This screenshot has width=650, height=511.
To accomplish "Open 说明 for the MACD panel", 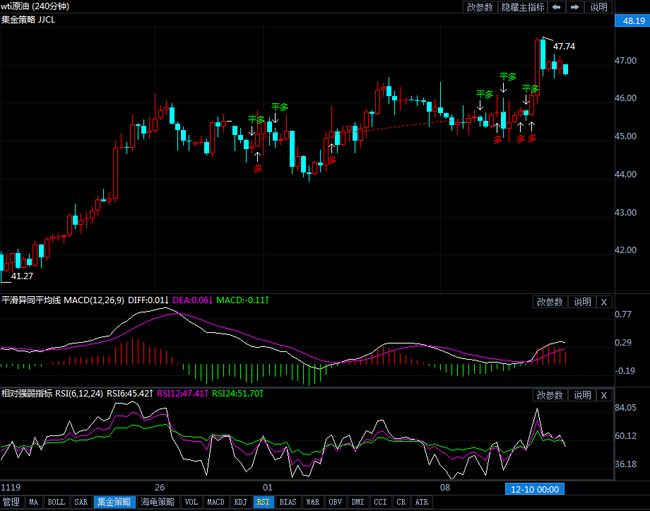I will pos(582,301).
